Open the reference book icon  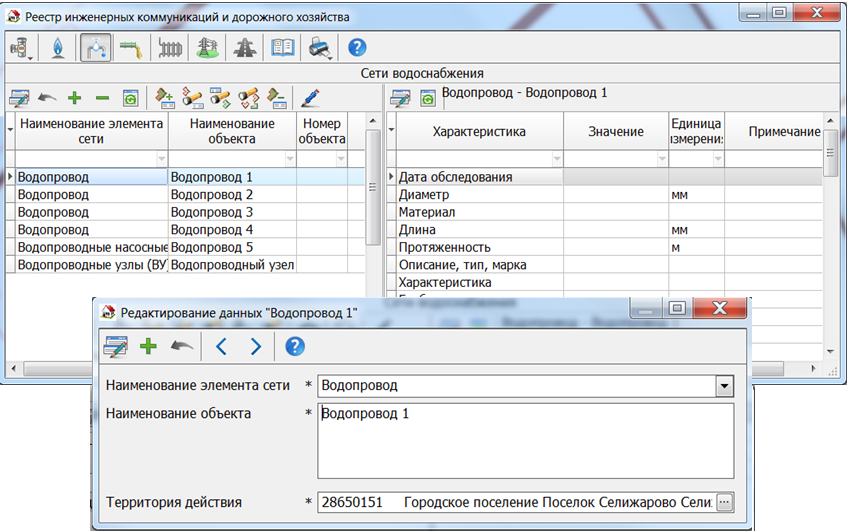tap(282, 48)
